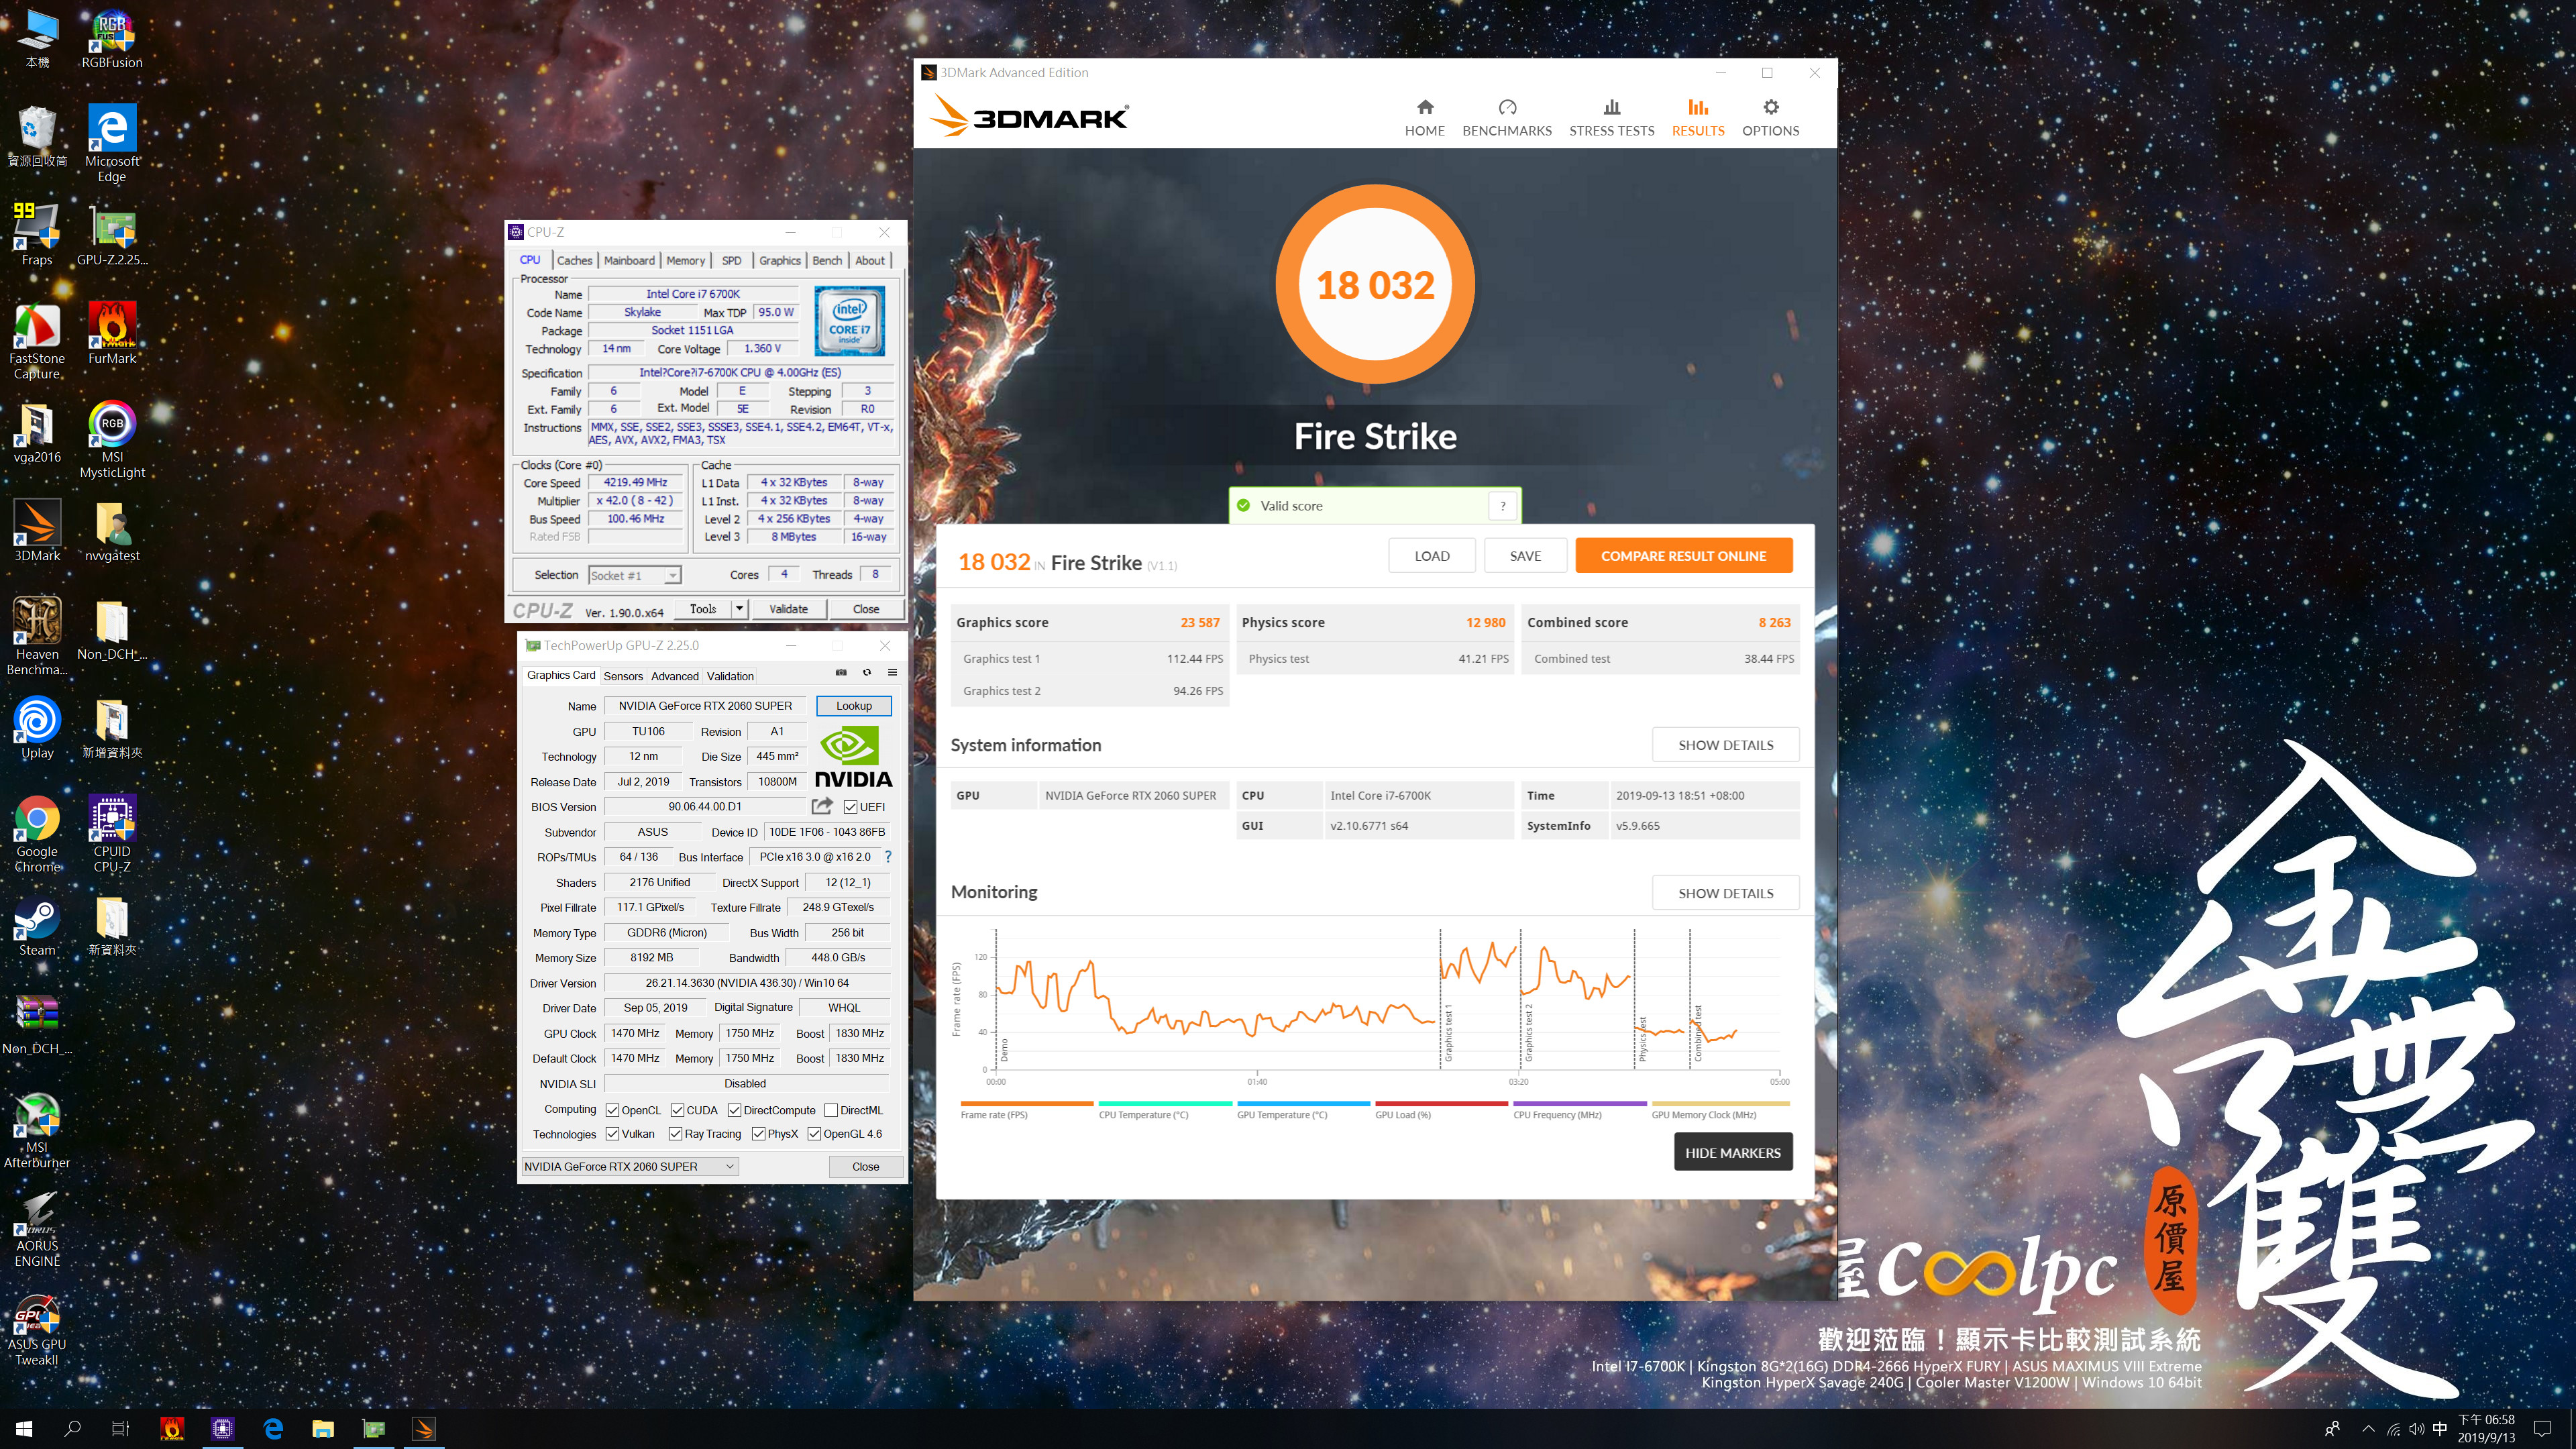The image size is (2576, 1449).
Task: Click SAVE button in 3DMark
Action: pyautogui.click(x=1525, y=556)
